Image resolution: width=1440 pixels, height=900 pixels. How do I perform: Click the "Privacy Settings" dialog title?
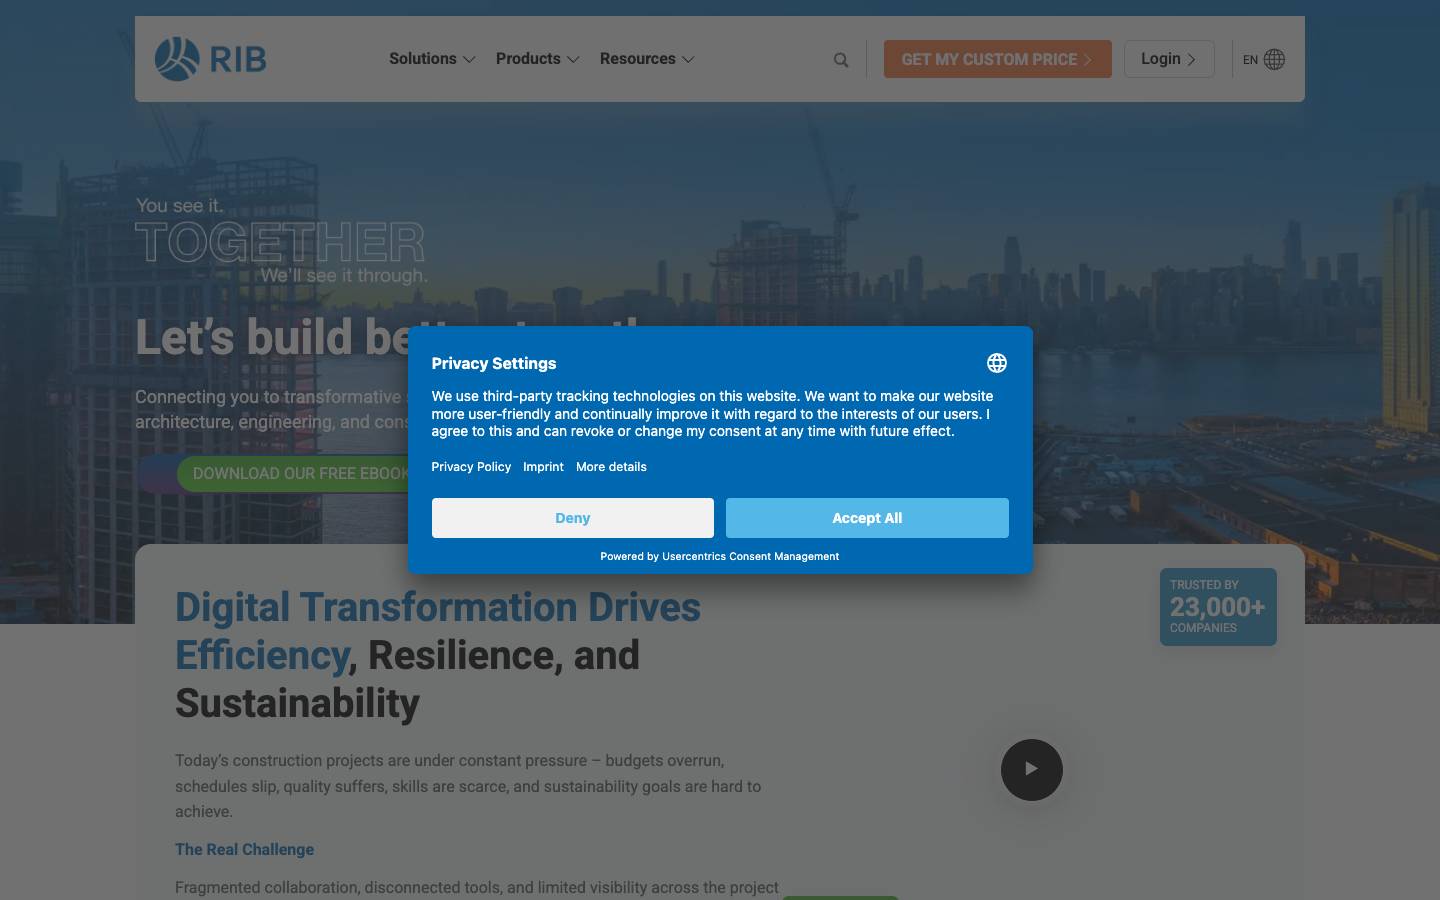(x=494, y=363)
